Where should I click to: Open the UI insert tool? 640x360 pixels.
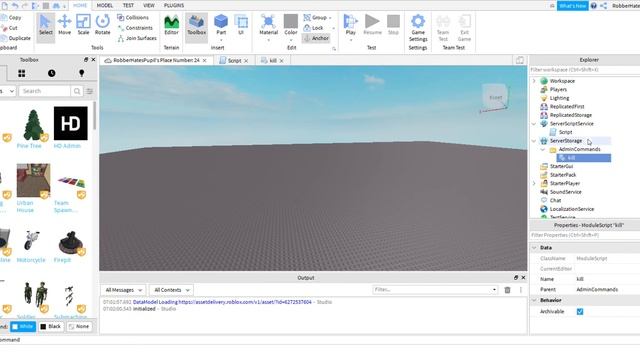click(x=241, y=25)
